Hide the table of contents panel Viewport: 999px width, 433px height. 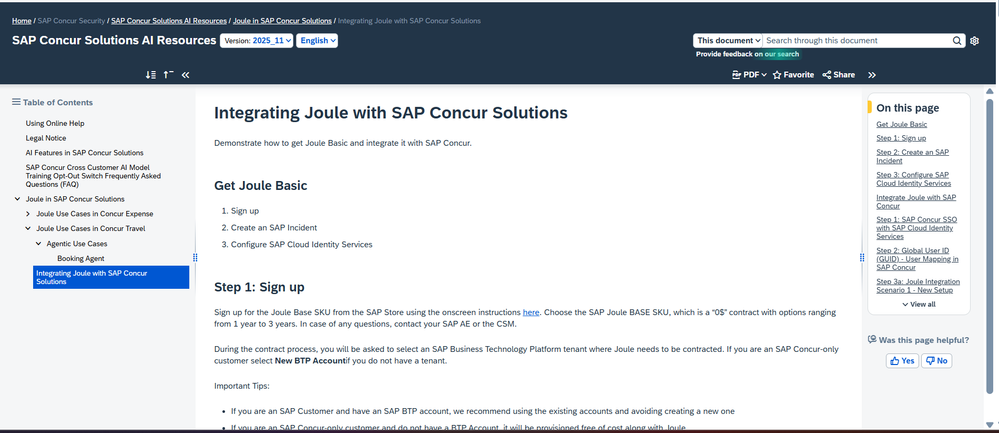point(185,75)
